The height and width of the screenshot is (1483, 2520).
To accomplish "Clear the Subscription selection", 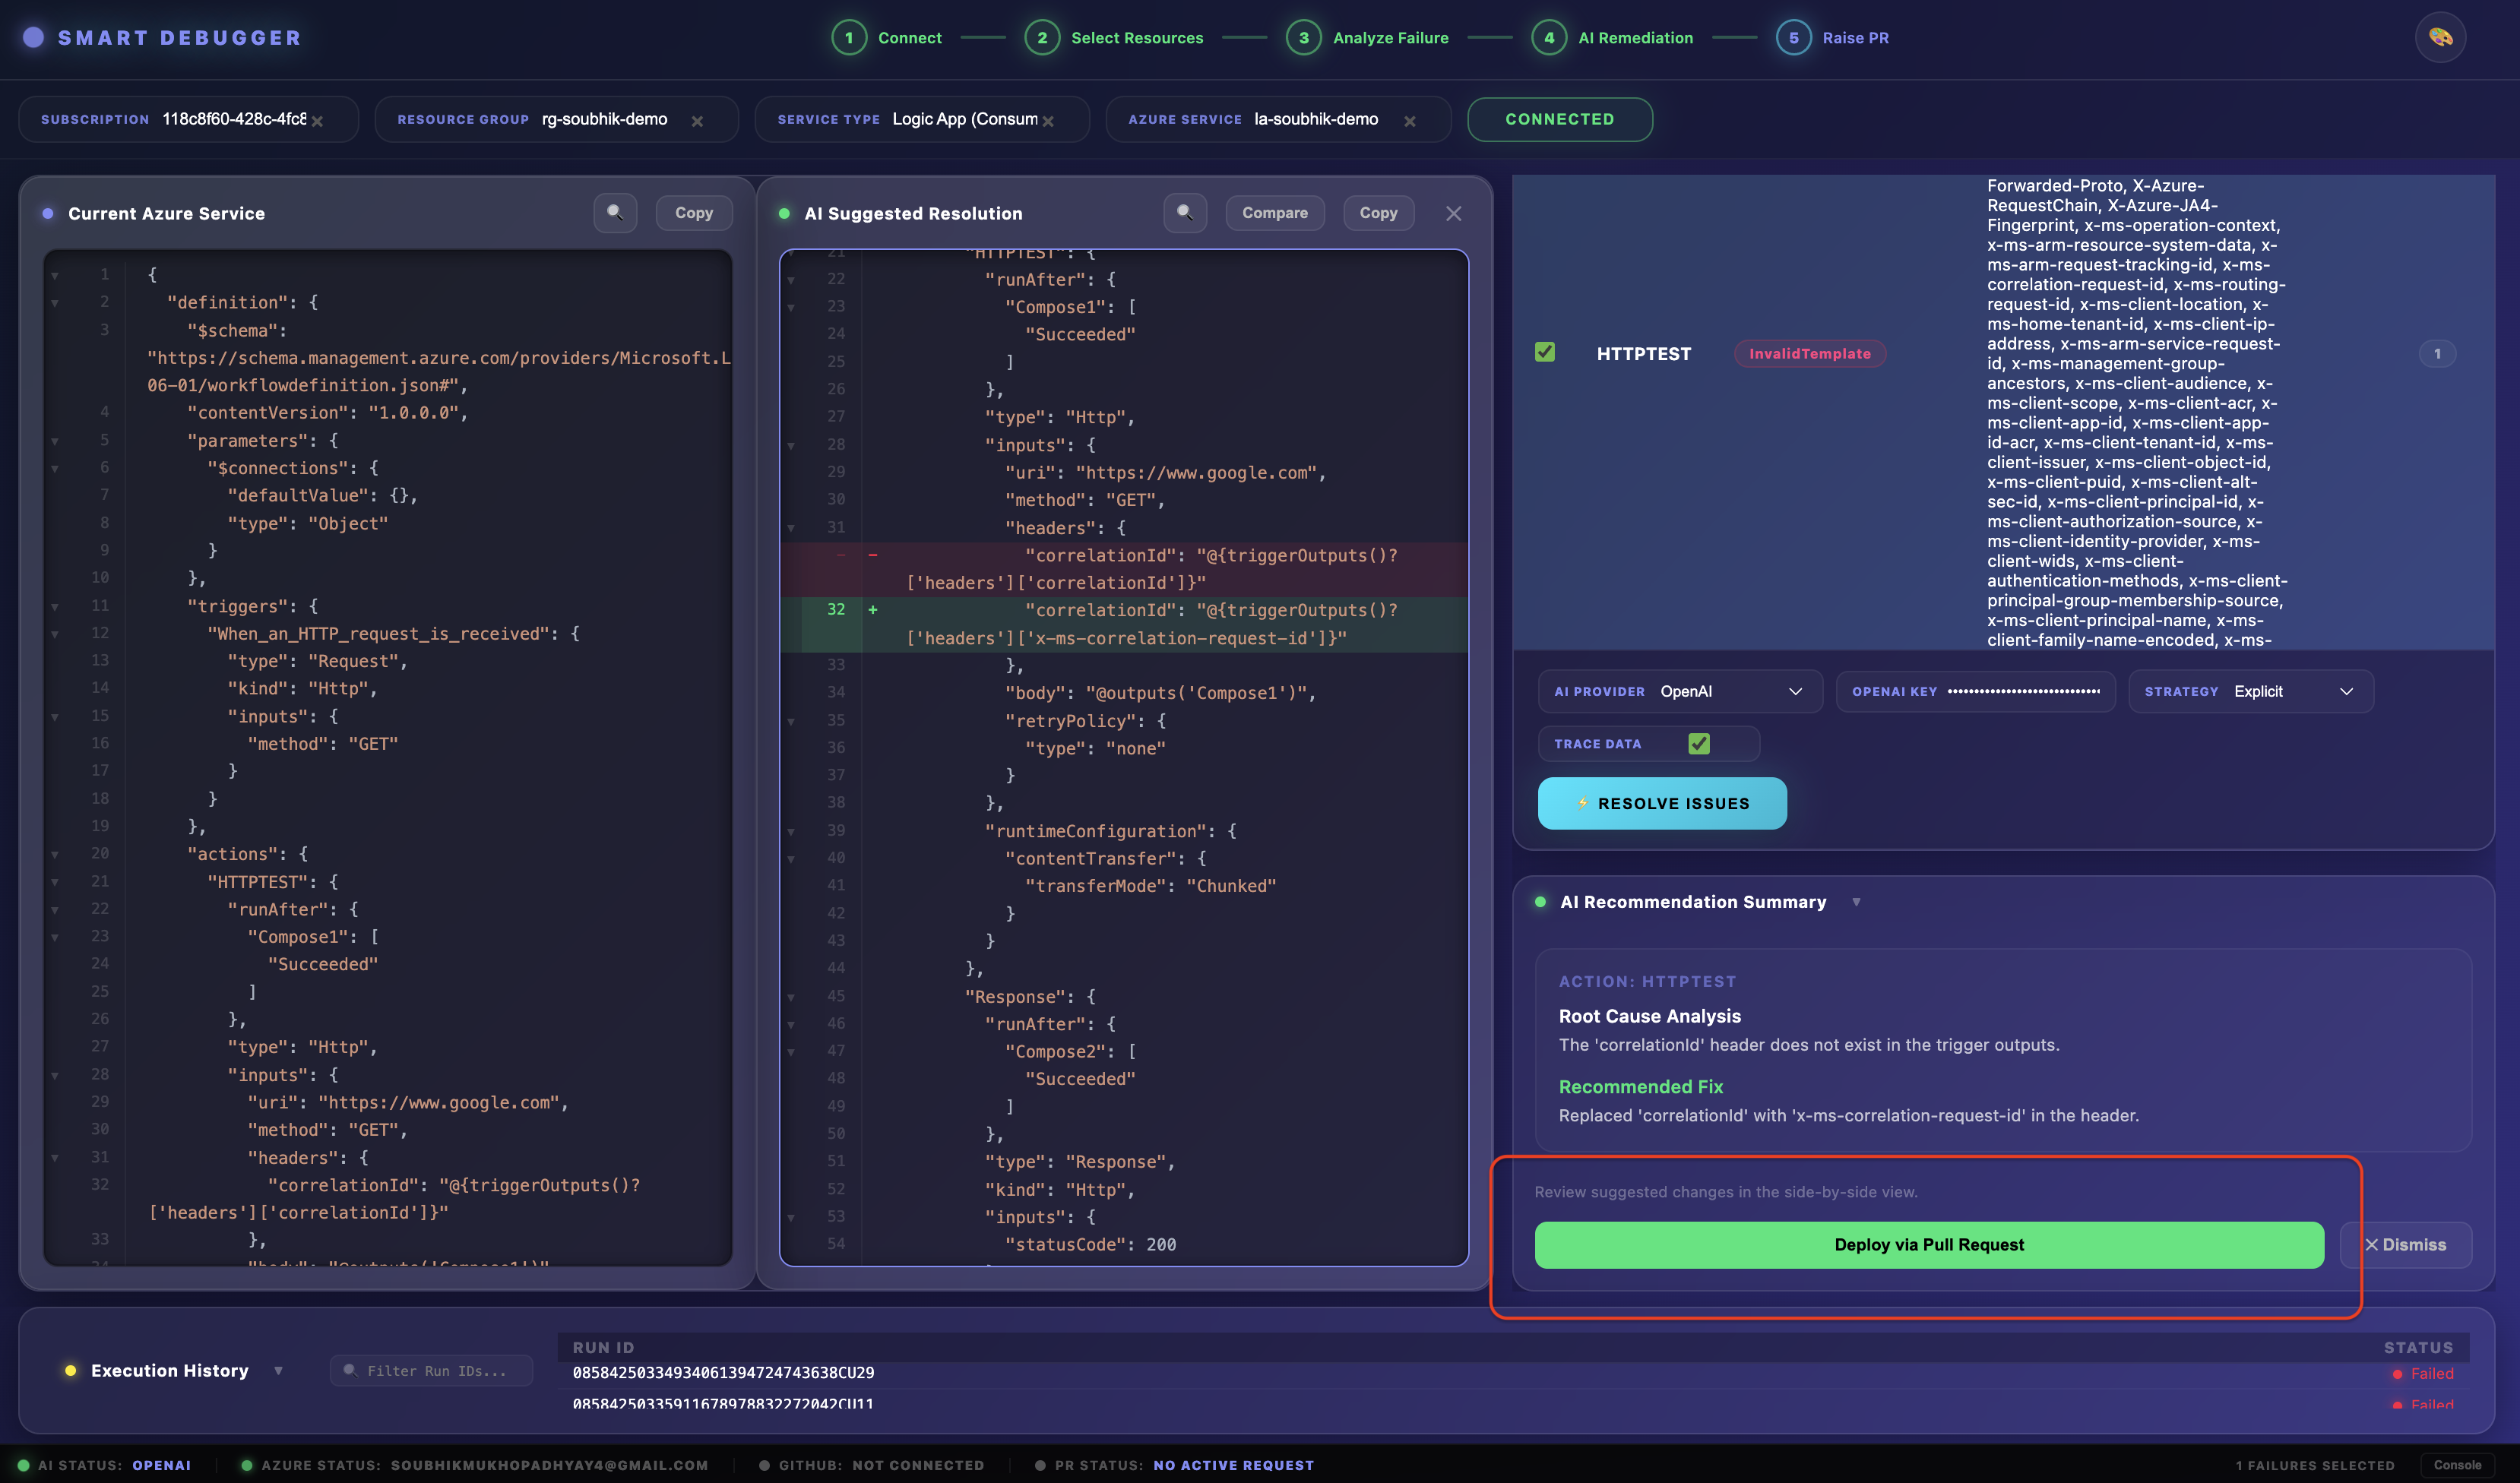I will pos(317,121).
